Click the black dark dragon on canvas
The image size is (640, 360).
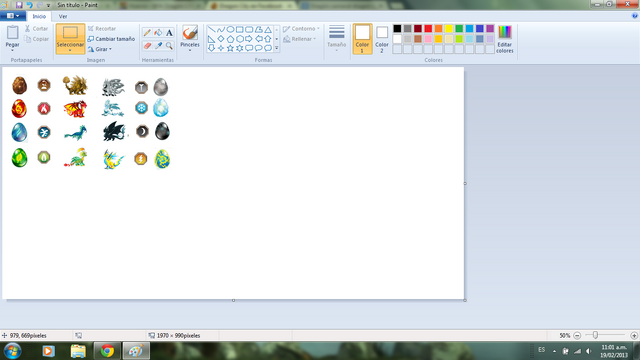(113, 131)
